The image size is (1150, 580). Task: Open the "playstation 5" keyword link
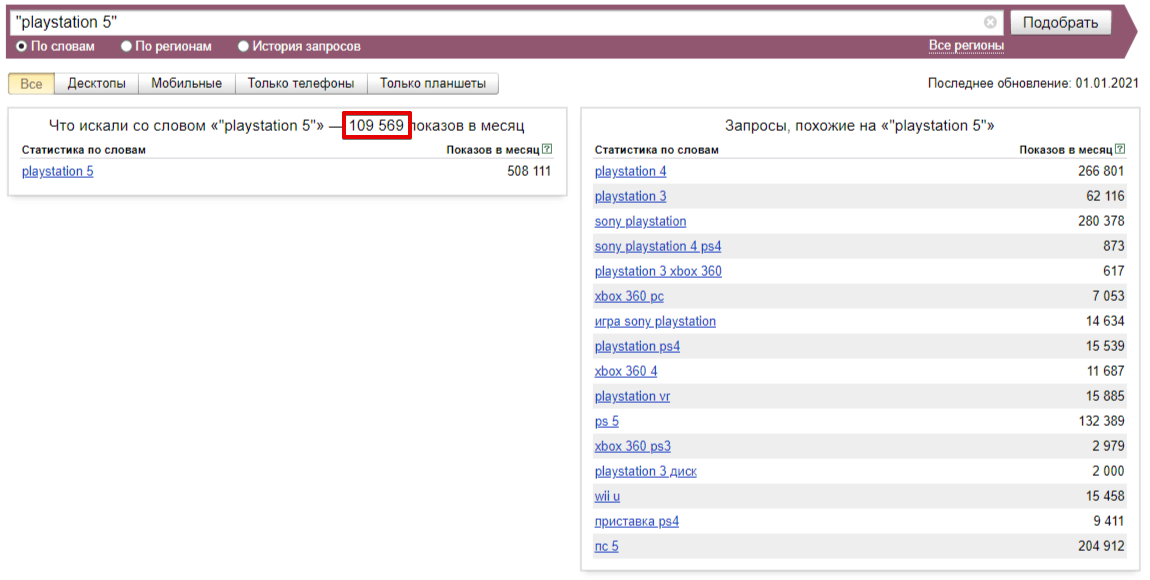point(57,172)
